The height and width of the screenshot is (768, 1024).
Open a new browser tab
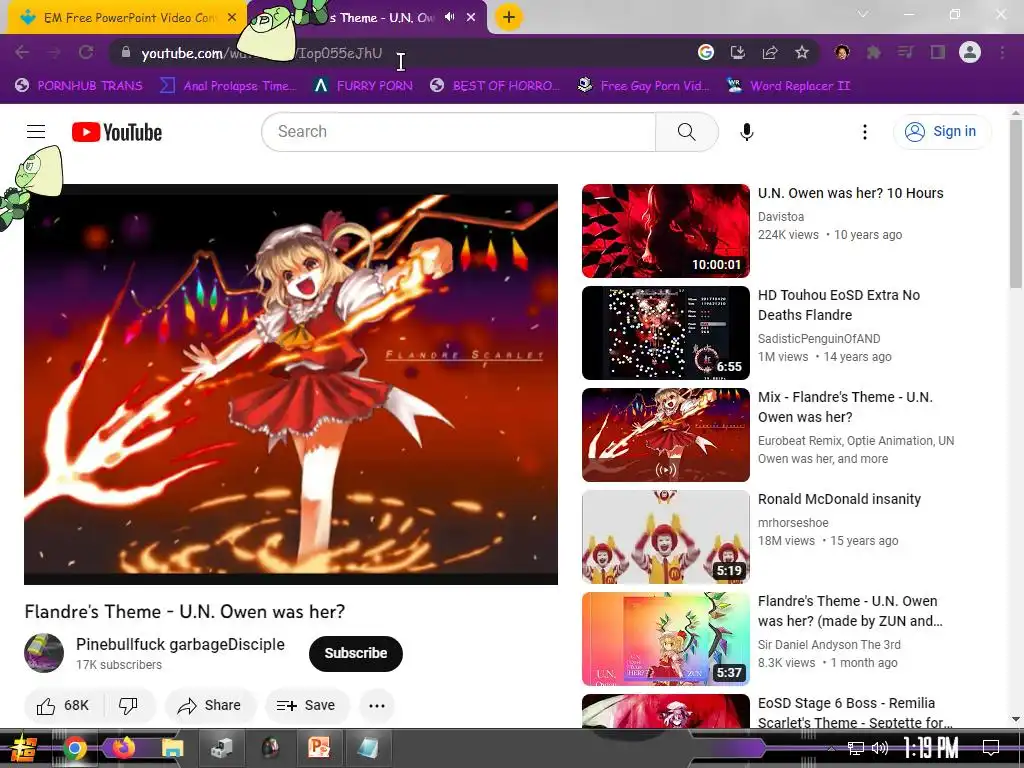(509, 18)
